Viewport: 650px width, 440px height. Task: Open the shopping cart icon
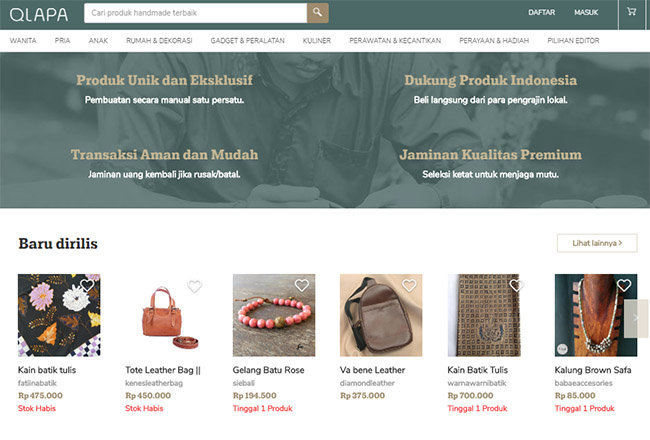[631, 12]
